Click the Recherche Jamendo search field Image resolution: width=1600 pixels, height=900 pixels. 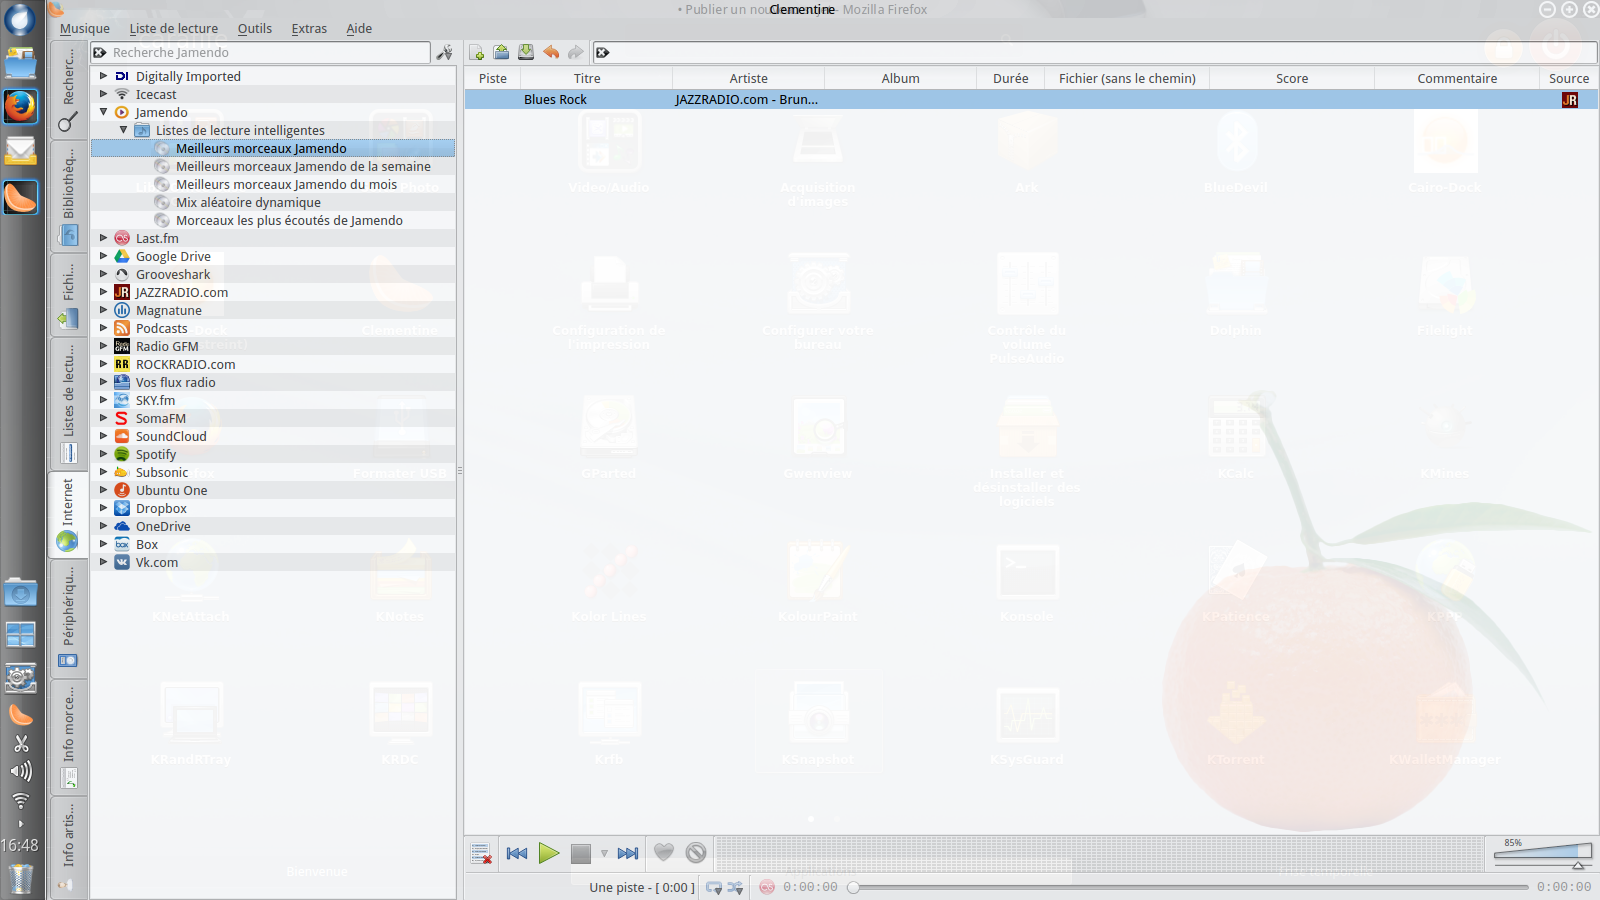click(261, 53)
